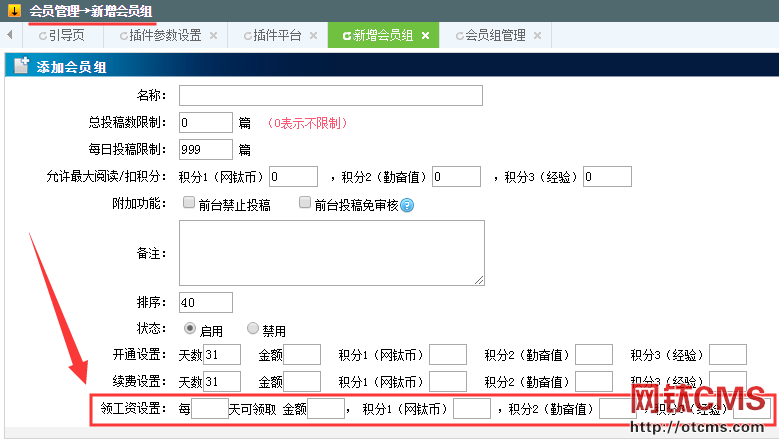Screen dimensions: 779x443
Task: Close the 插件平台 tab
Action: pos(313,35)
